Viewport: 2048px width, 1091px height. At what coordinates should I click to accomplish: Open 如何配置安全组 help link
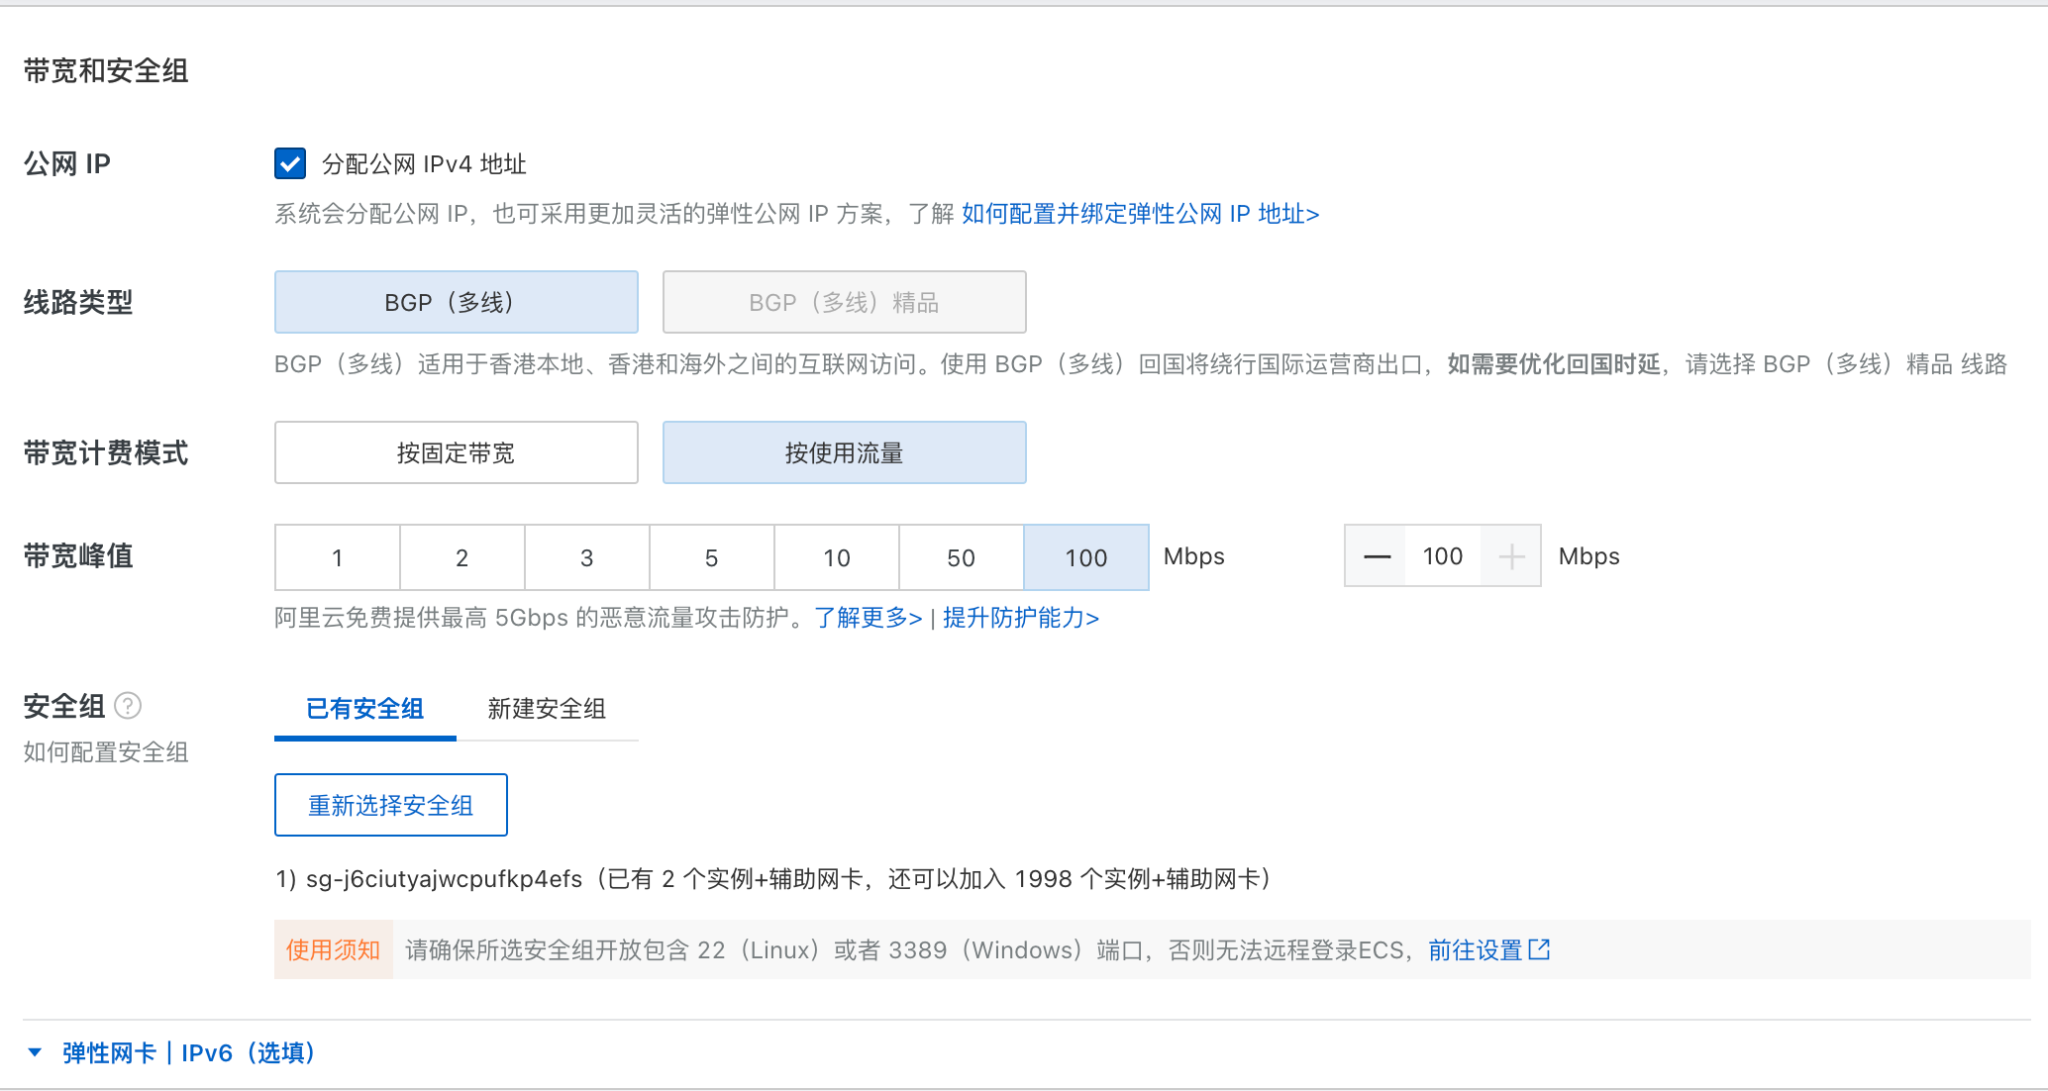tap(106, 752)
